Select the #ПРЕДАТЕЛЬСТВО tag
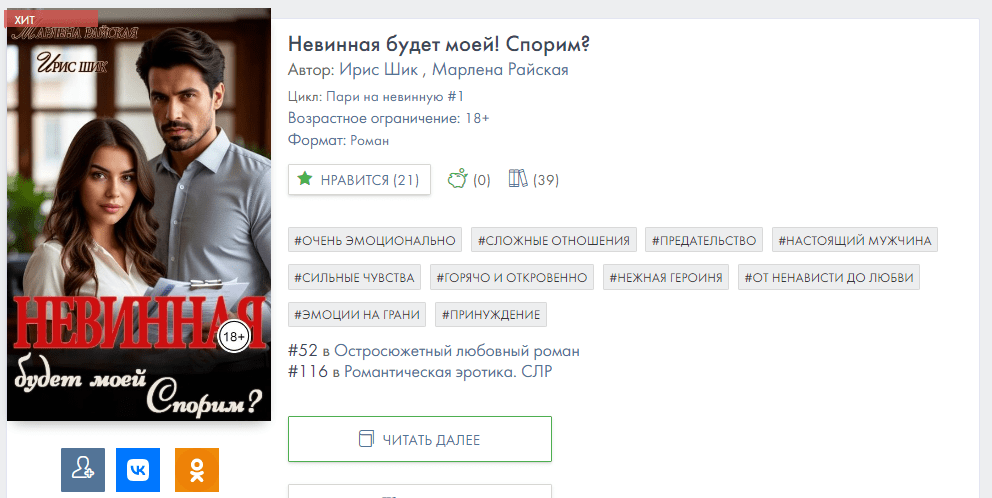The image size is (992, 498). (705, 240)
